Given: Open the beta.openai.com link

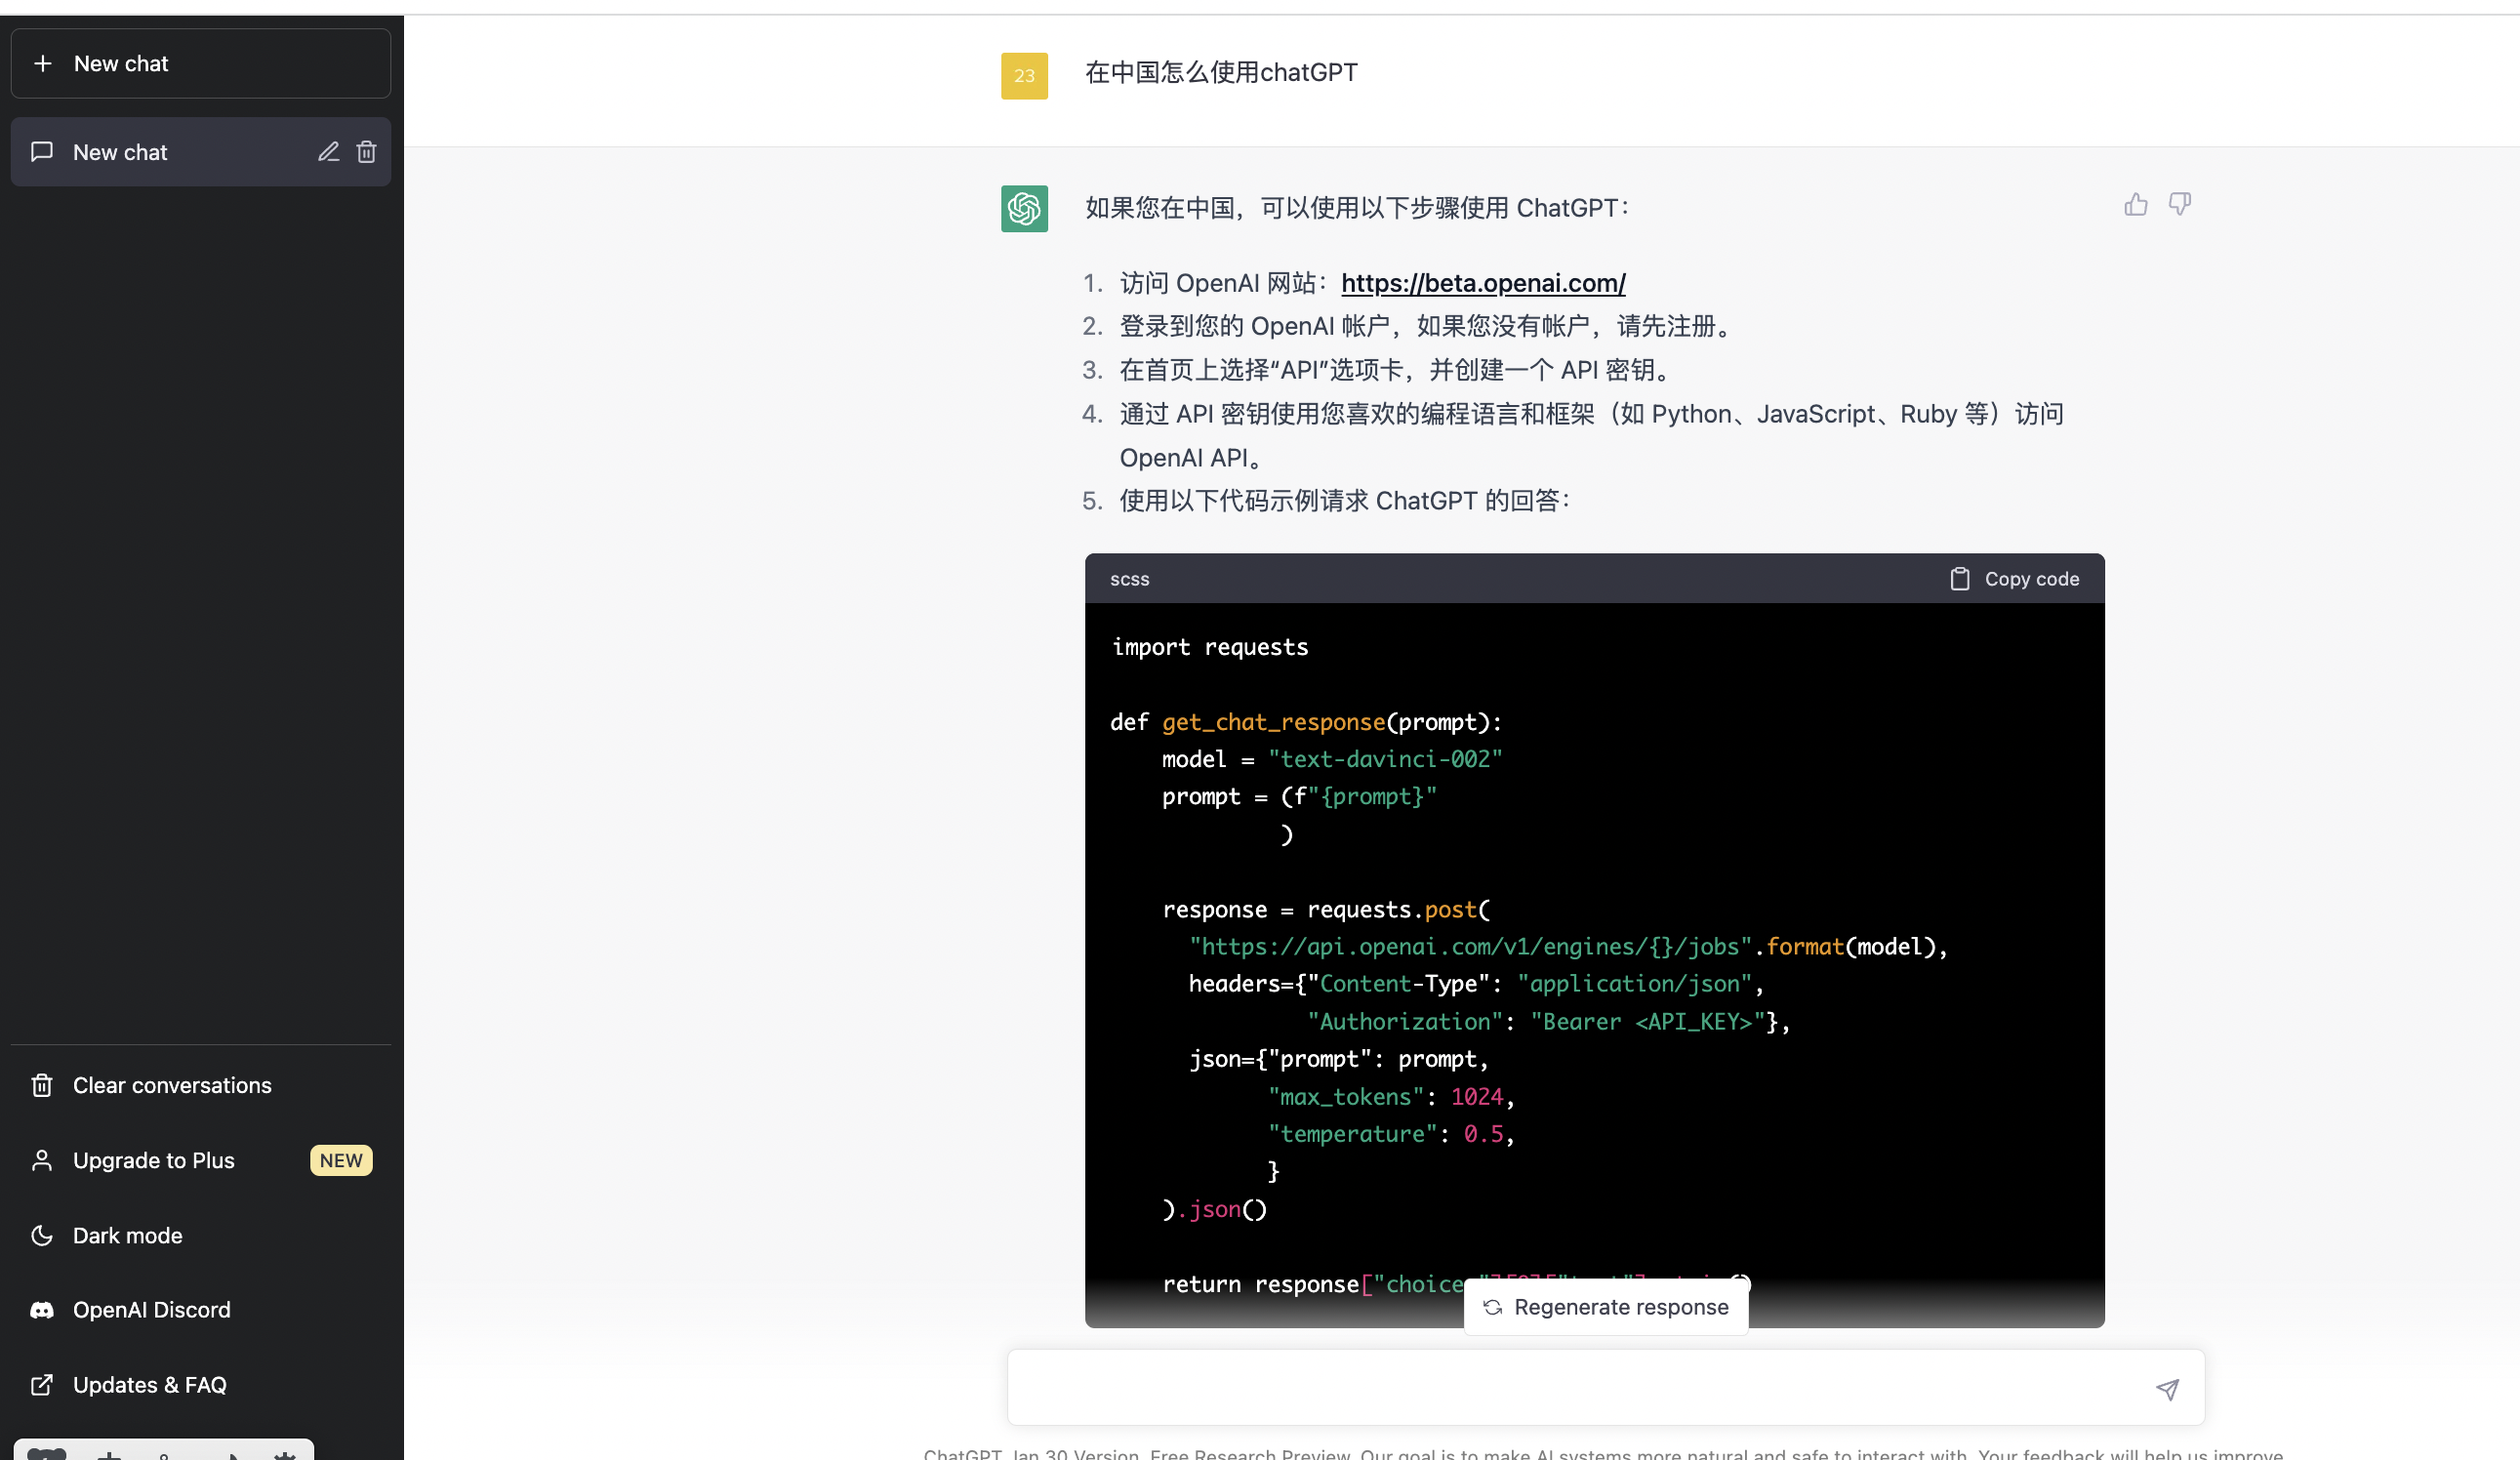Looking at the screenshot, I should [x=1483, y=283].
